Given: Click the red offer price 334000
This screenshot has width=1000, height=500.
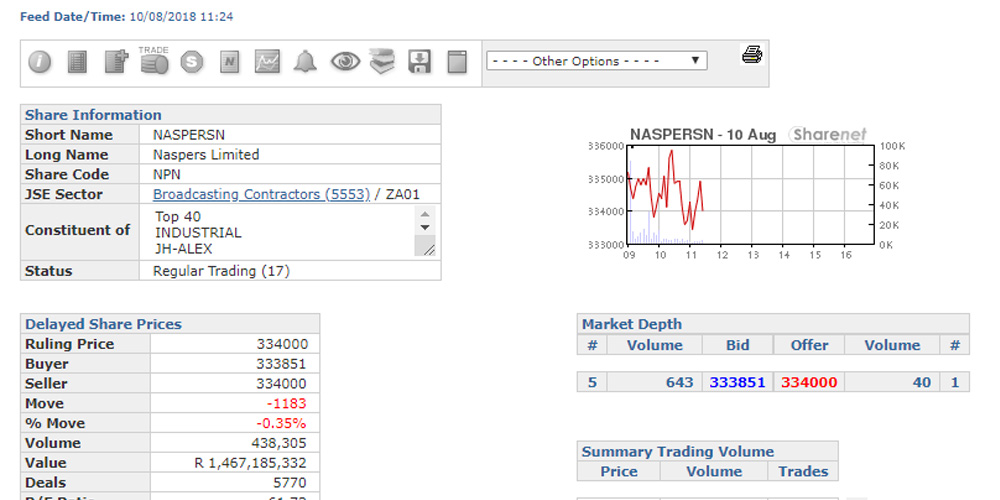Looking at the screenshot, I should 809,382.
